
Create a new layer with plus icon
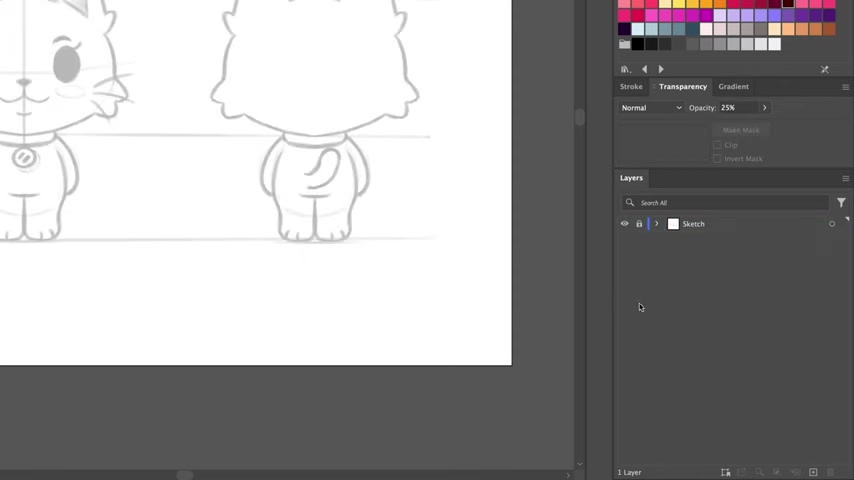(x=813, y=472)
